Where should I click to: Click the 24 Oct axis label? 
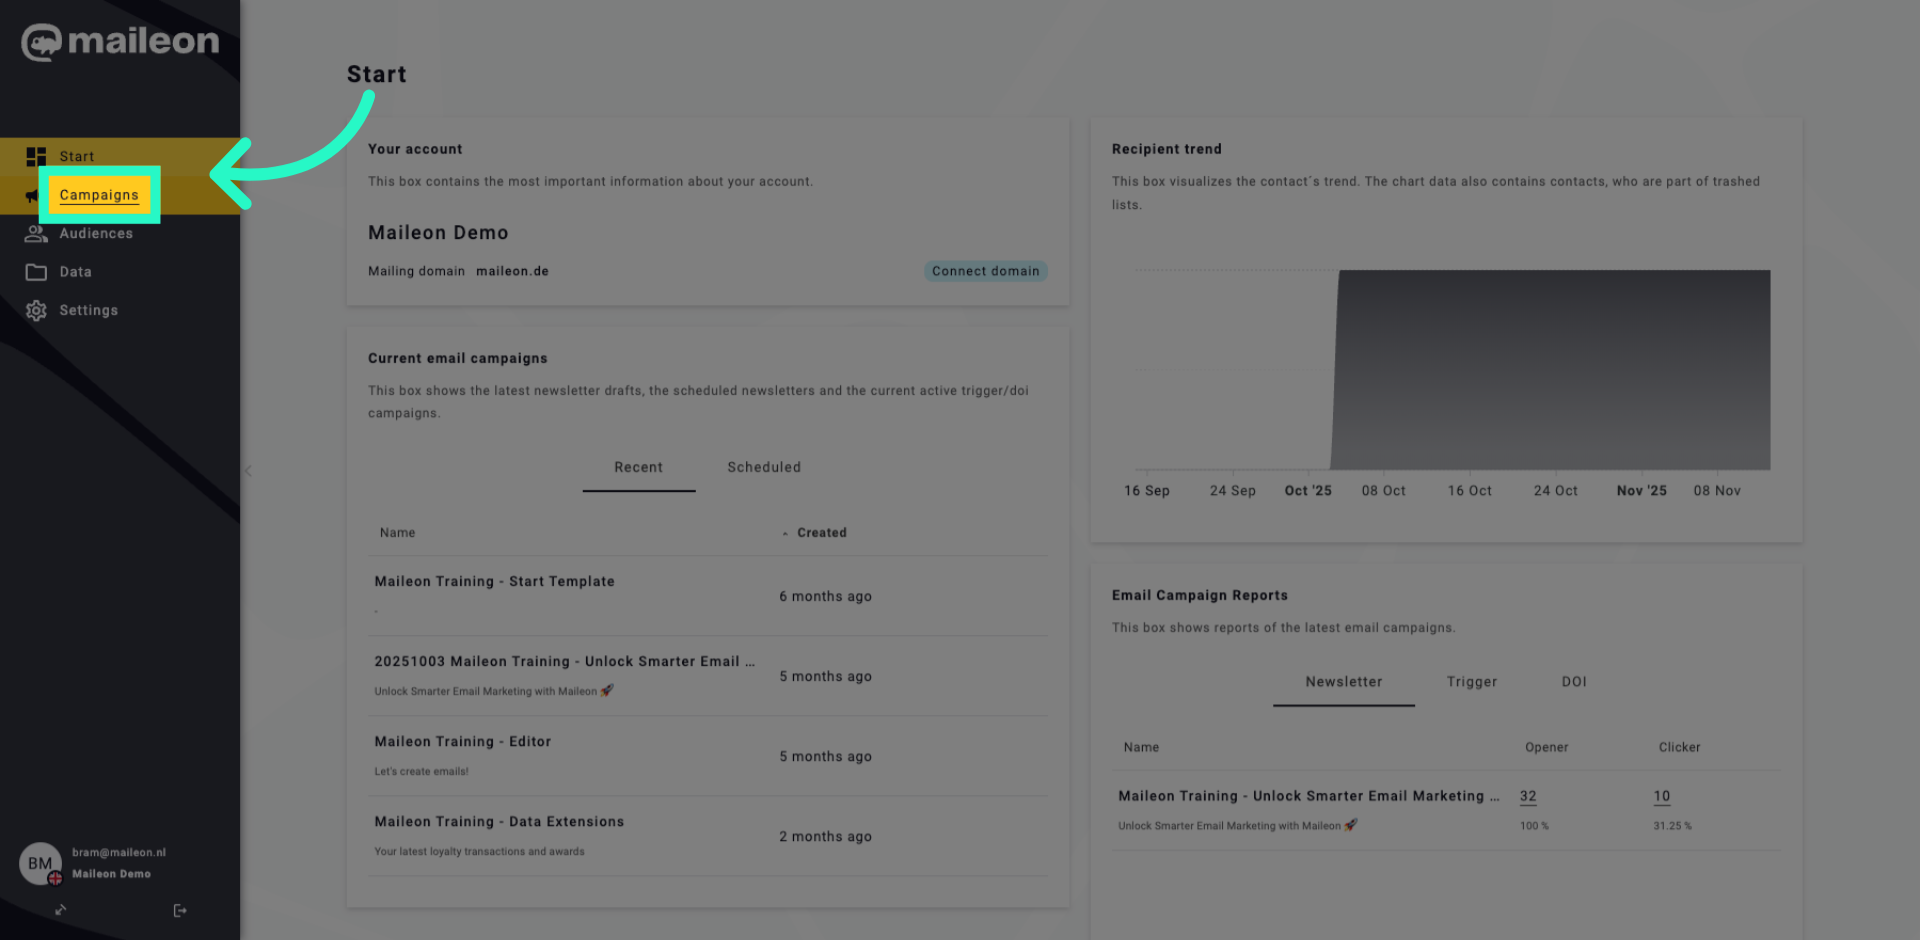click(x=1556, y=491)
